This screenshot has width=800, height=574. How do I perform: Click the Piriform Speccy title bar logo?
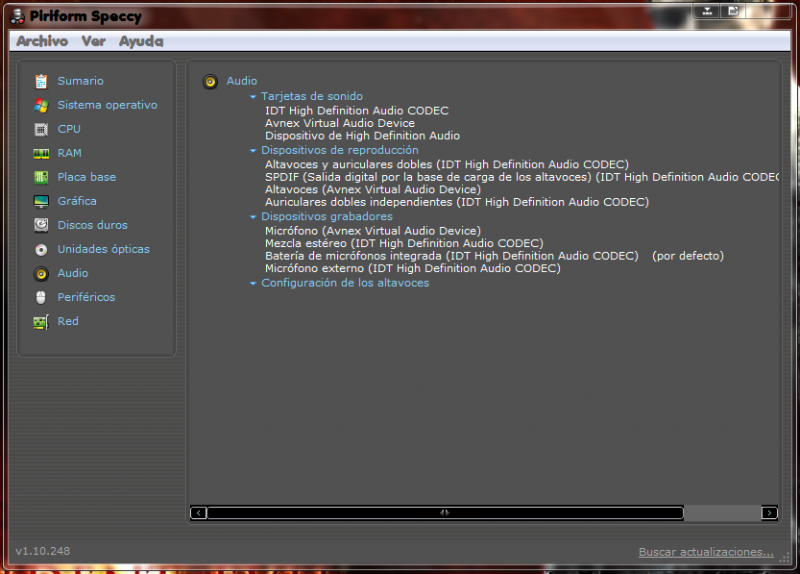point(17,16)
